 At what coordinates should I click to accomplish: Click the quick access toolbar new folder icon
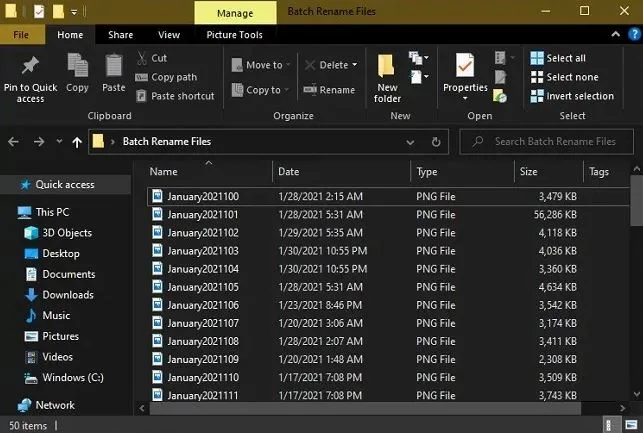coord(58,11)
